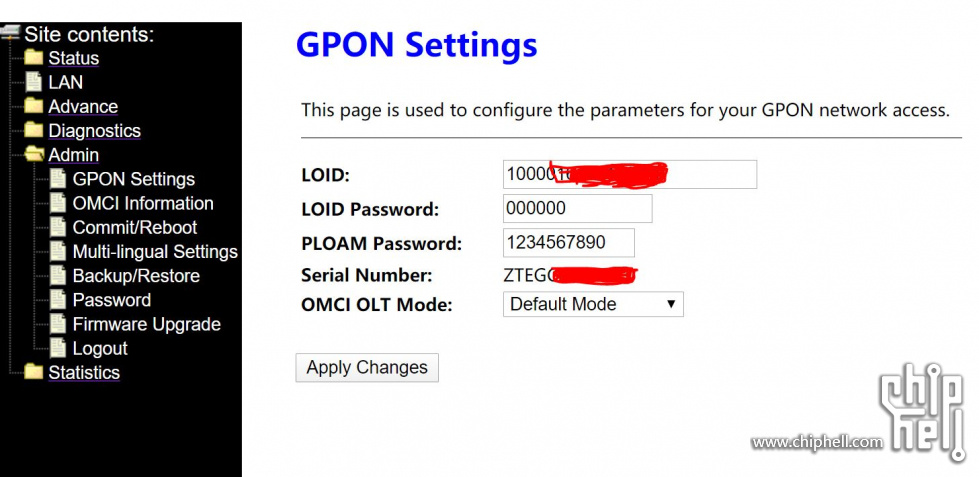Click the Advance folder icon

(34, 106)
